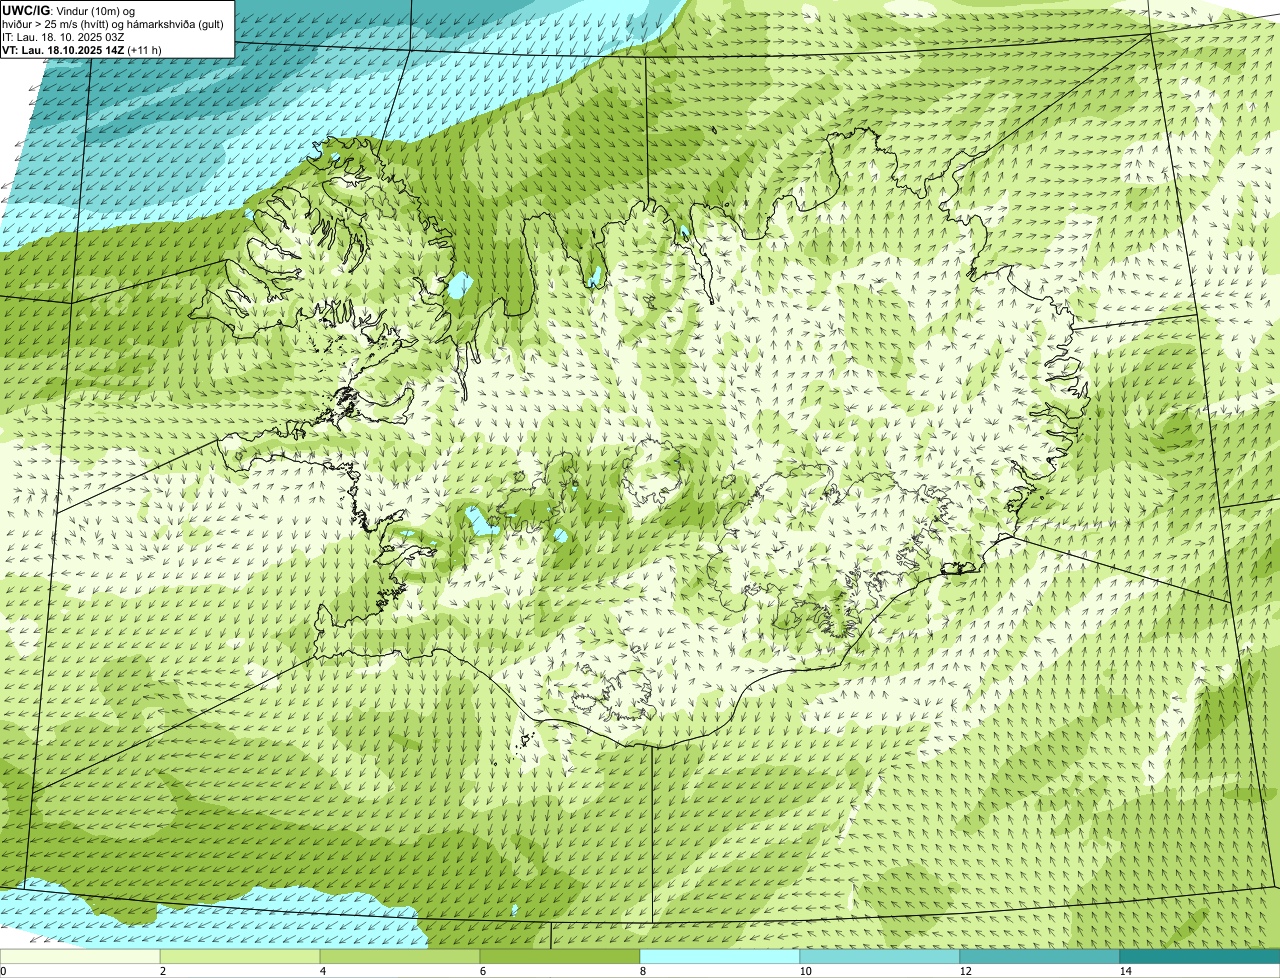Click the 4–6 m/s green swatch
This screenshot has height=978, width=1280.
[400, 956]
